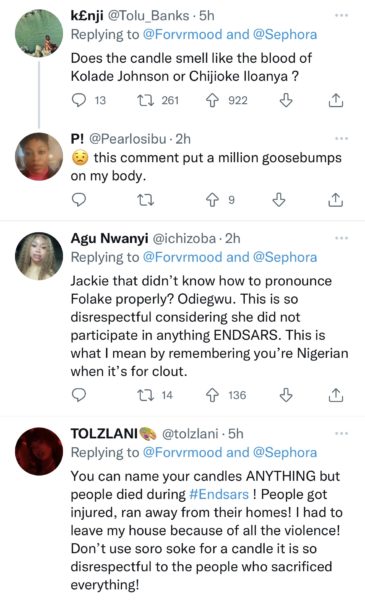
Task: Open more options on k£nji's tweet
Action: (x=341, y=15)
